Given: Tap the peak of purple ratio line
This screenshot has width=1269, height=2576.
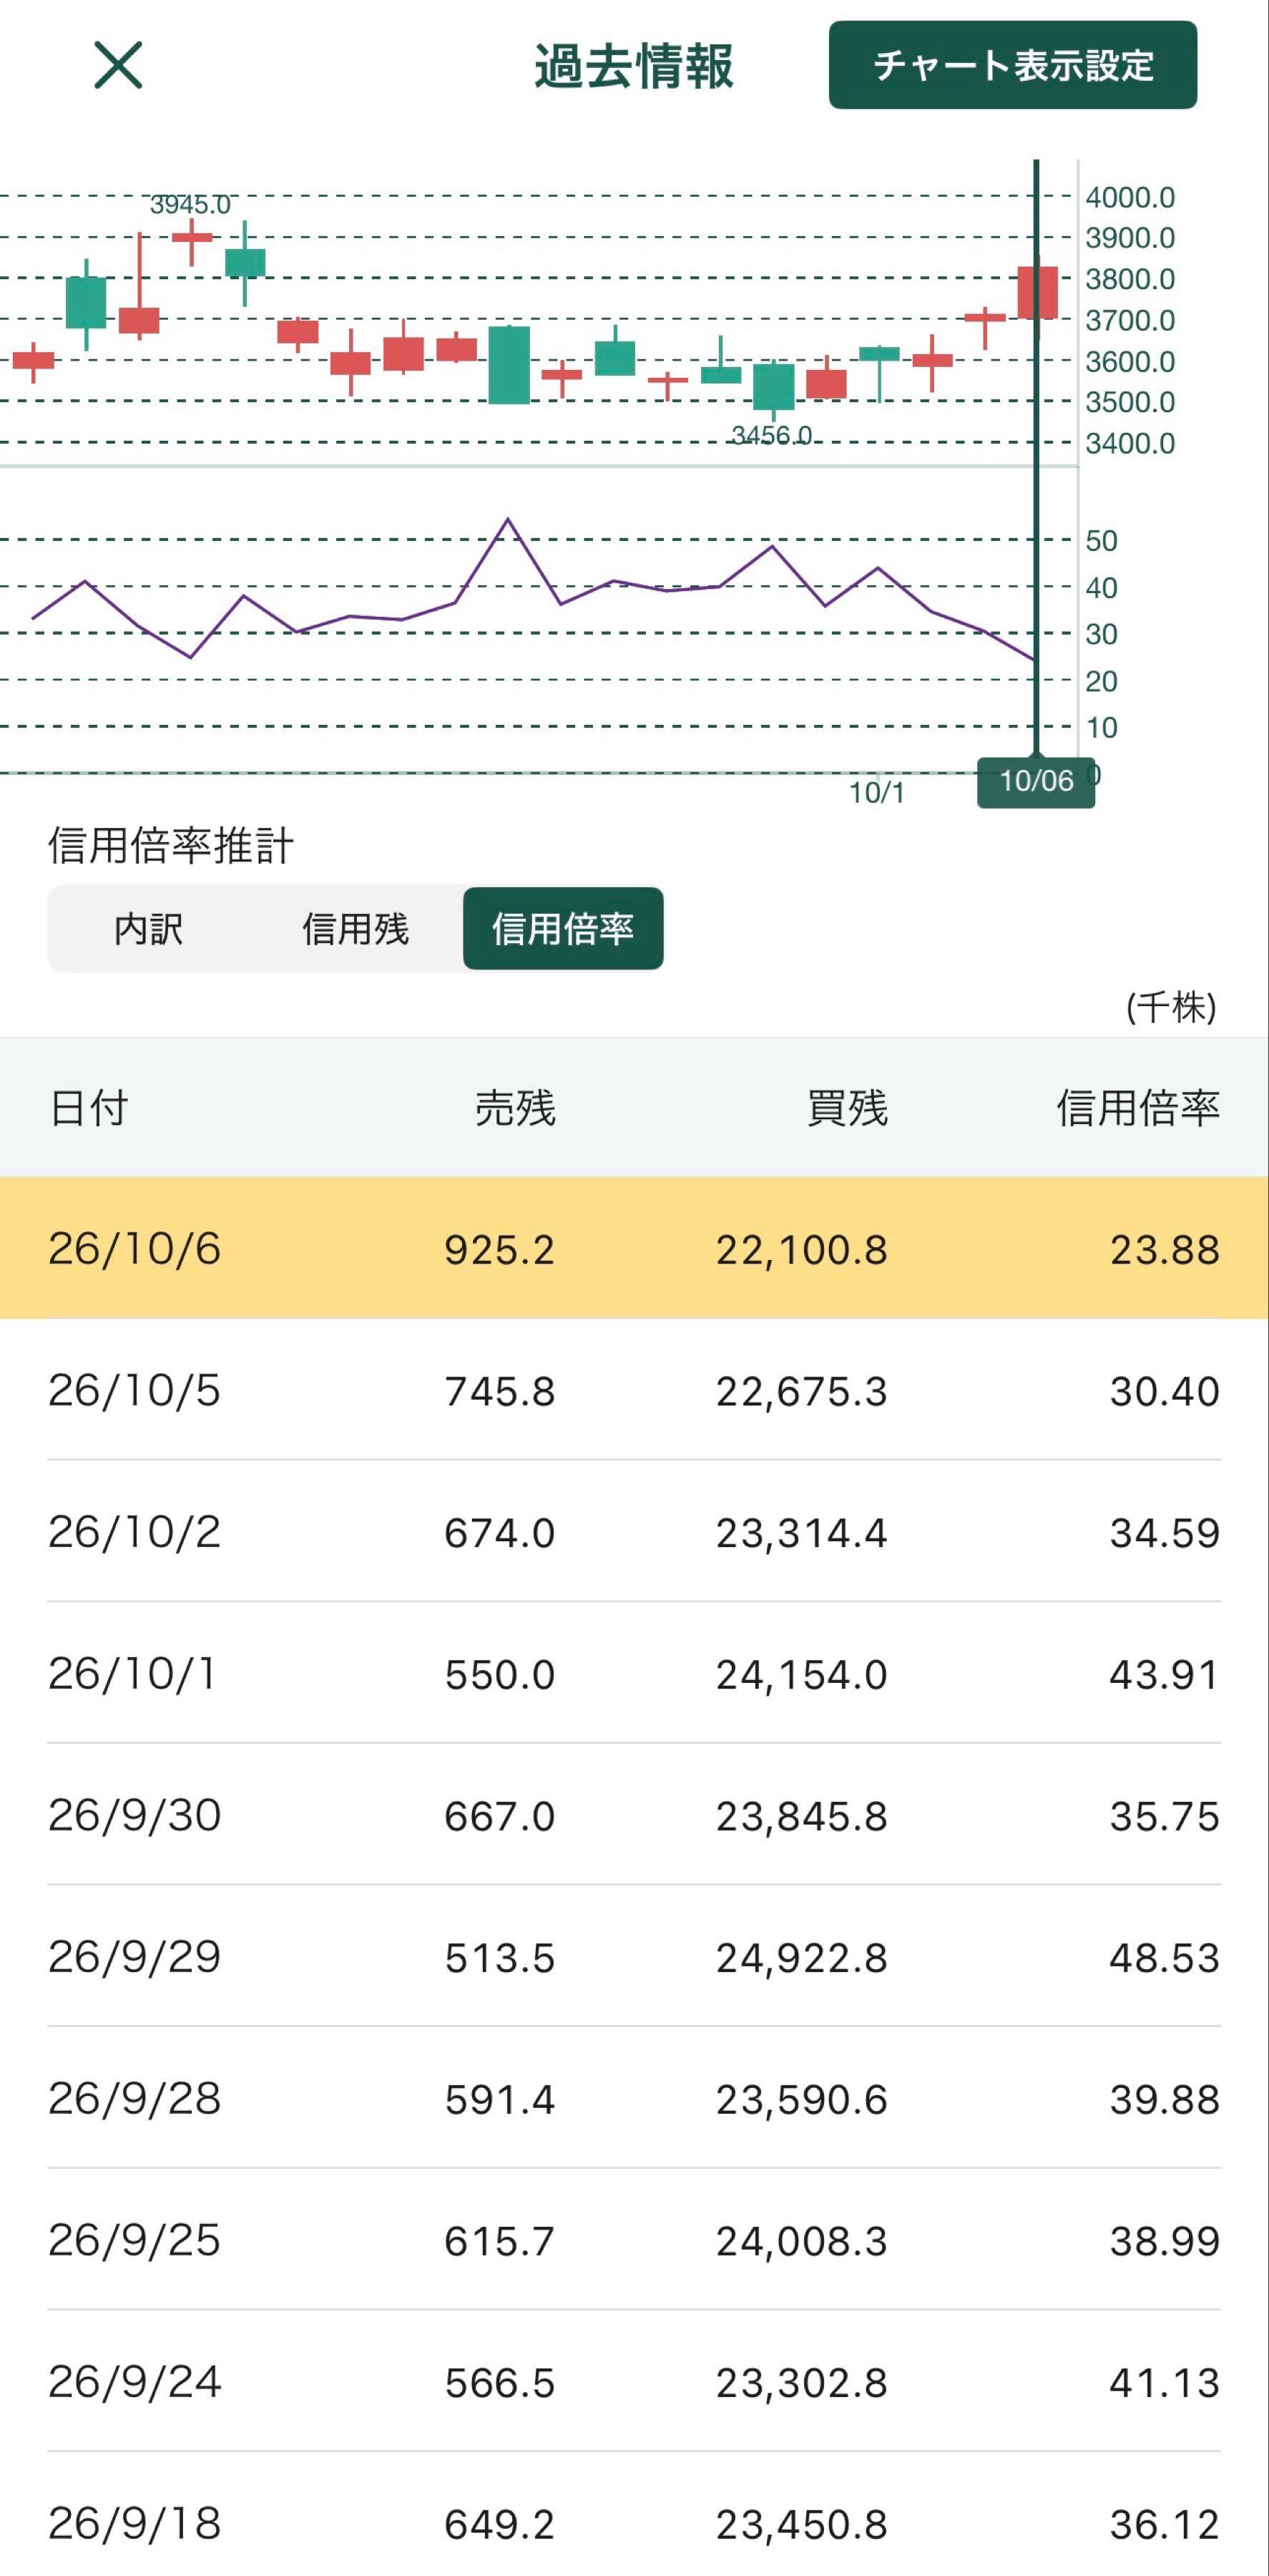Looking at the screenshot, I should (508, 519).
